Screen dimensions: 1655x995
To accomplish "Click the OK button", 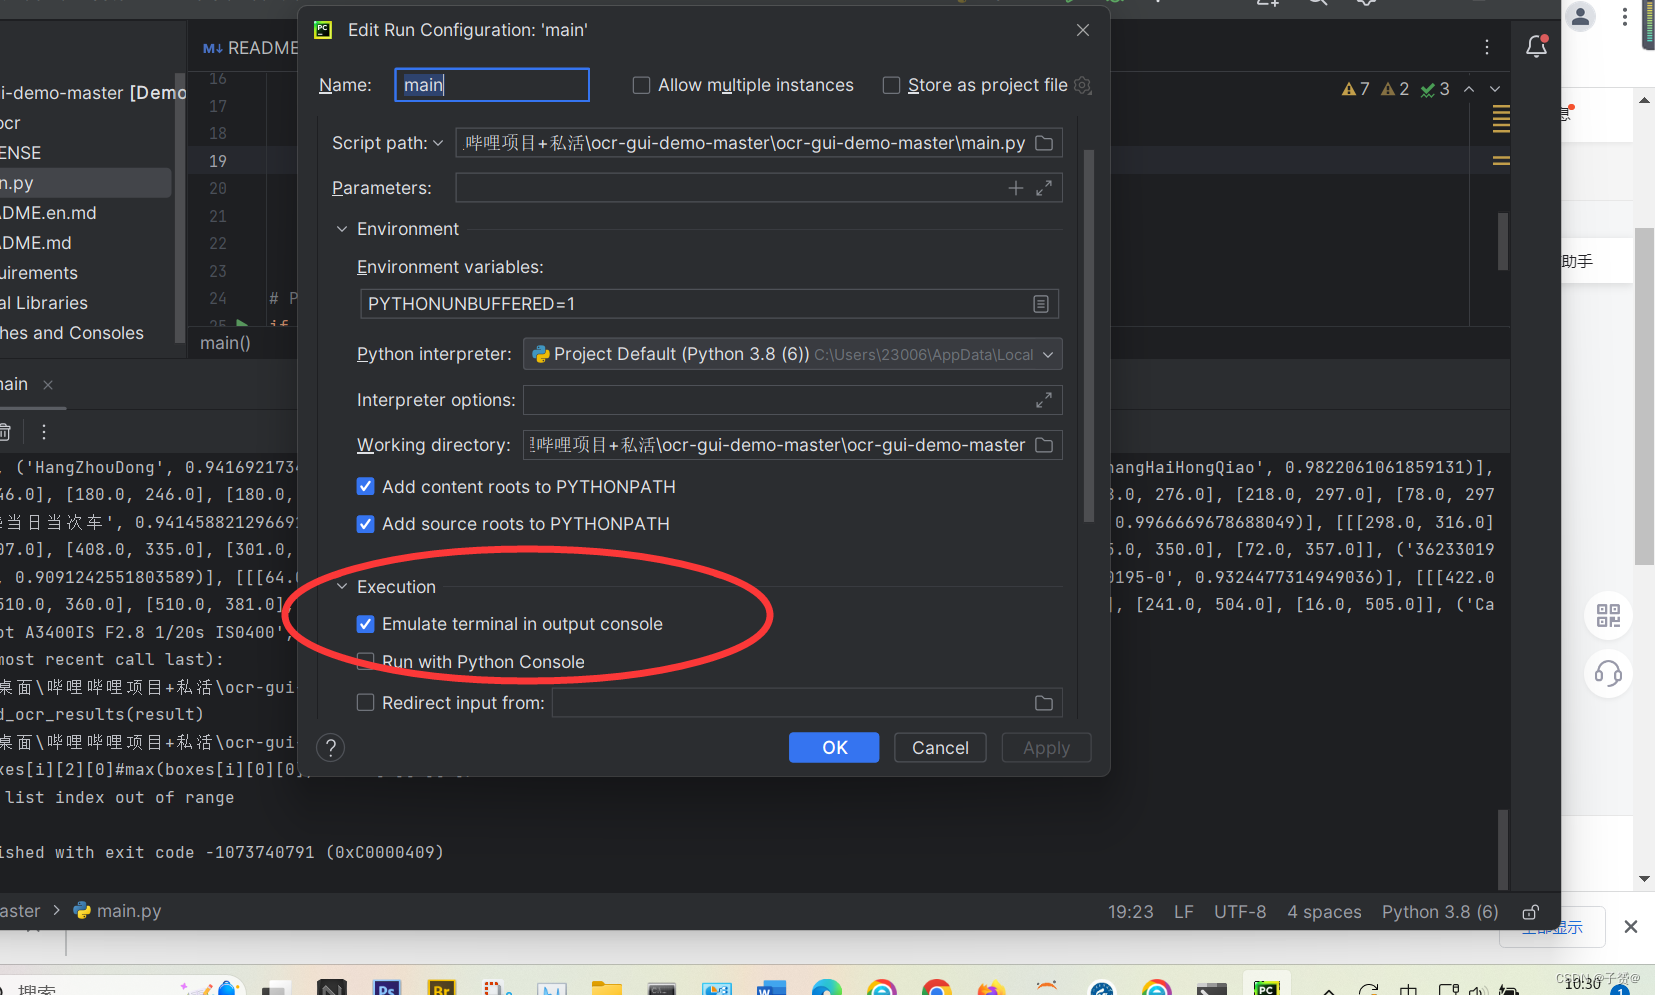I will pyautogui.click(x=833, y=747).
